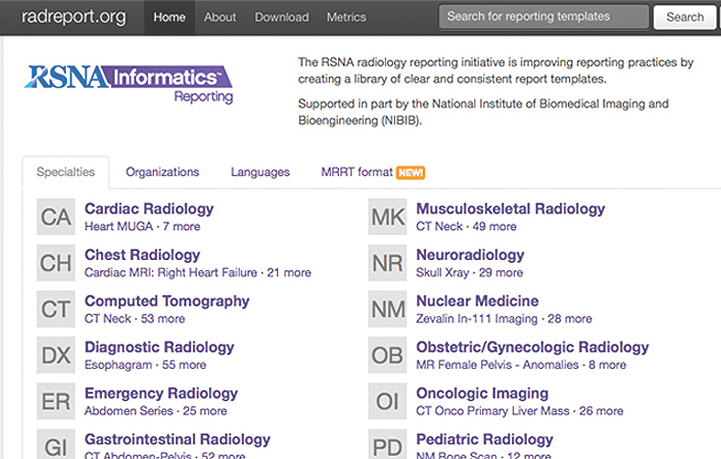
Task: Click 28 more under Nuclear Medicine
Action: click(570, 318)
